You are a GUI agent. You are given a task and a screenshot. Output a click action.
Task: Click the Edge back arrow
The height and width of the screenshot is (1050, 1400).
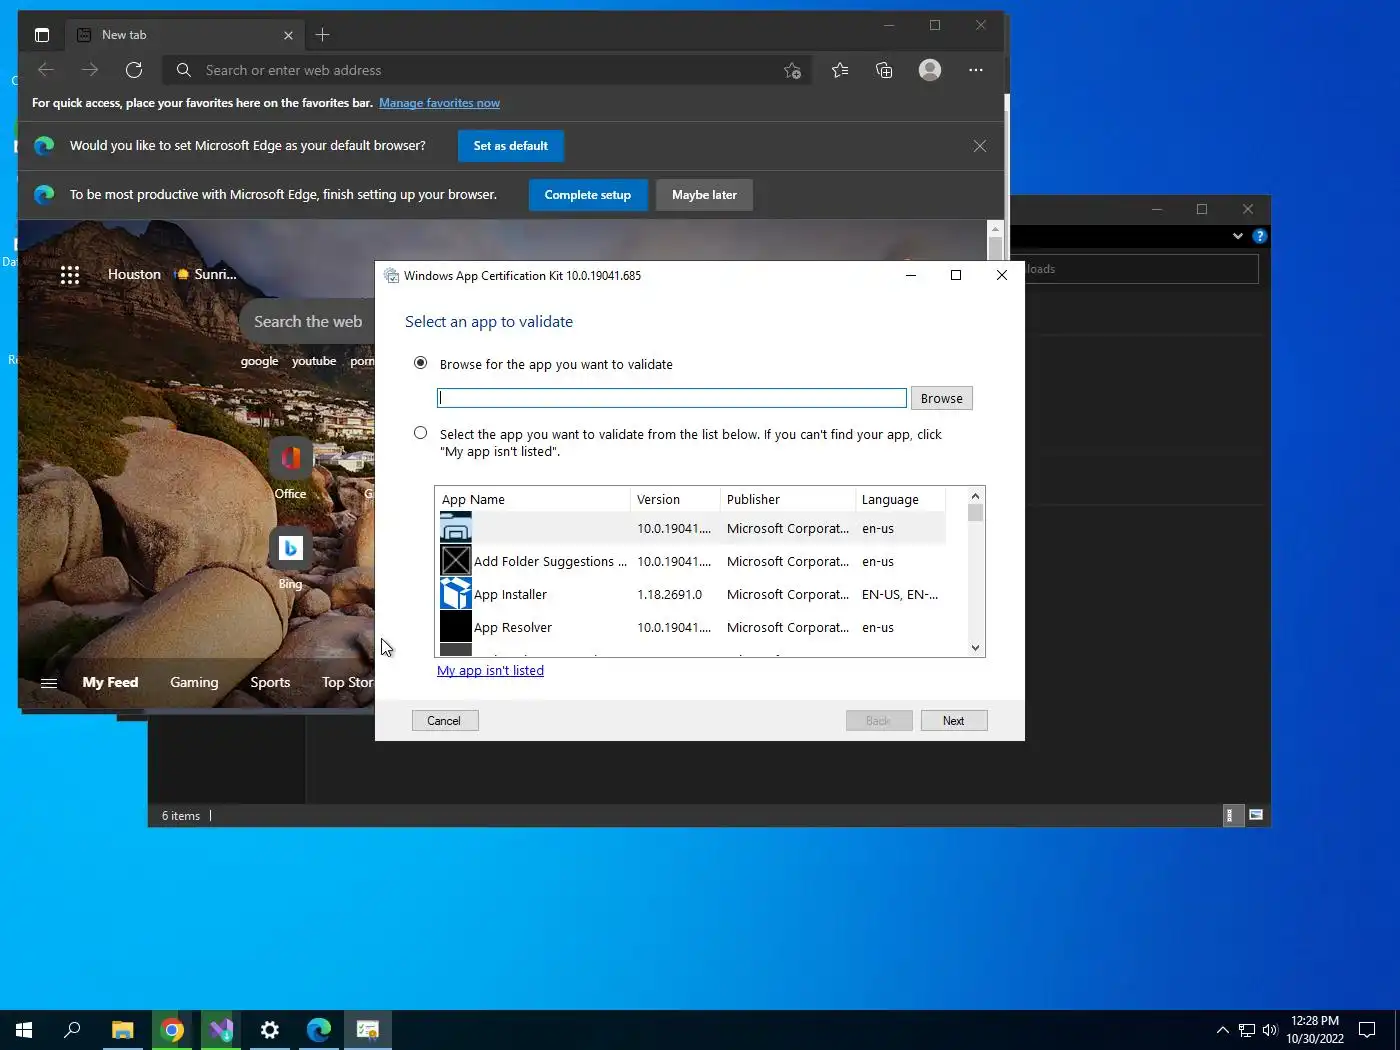46,70
